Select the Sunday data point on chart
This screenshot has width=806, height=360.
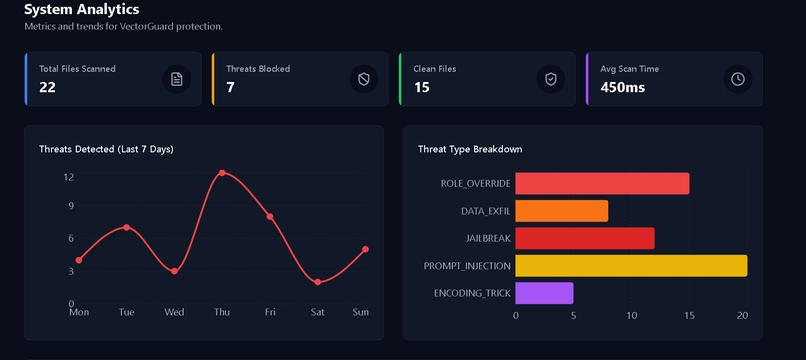365,249
